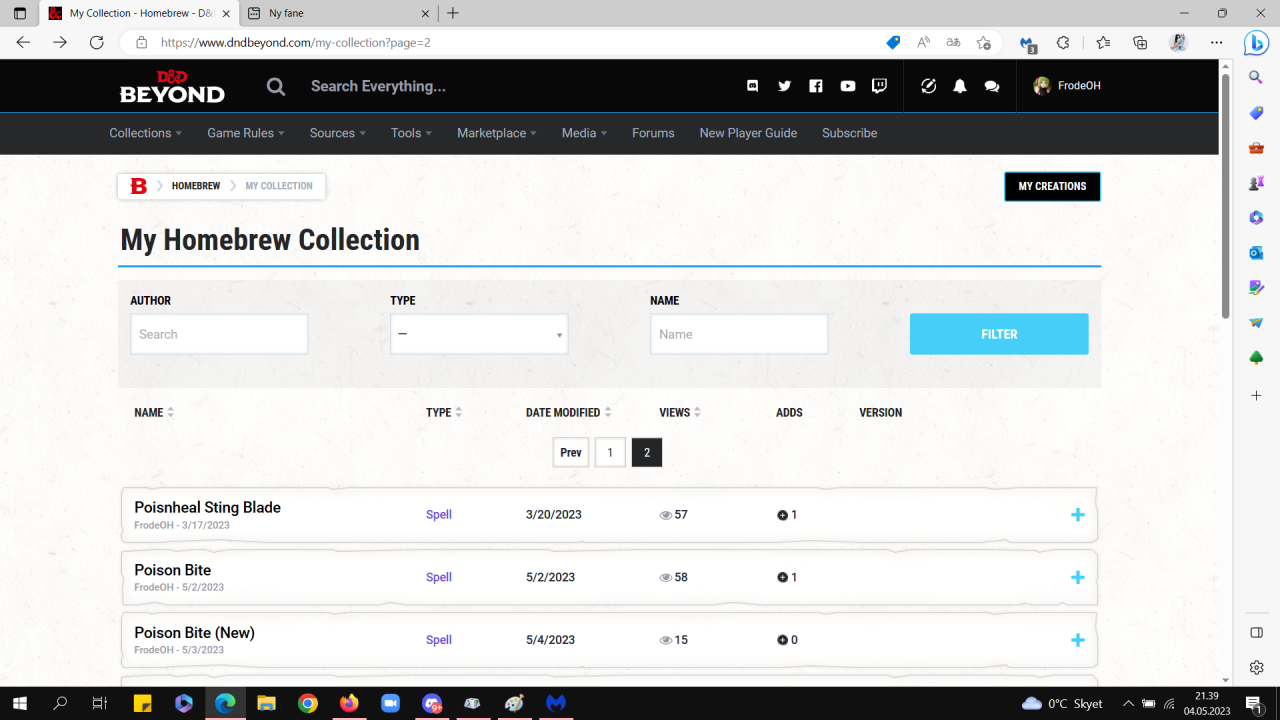The image size is (1280, 720).
Task: Open the YouTube social icon
Action: click(x=848, y=86)
